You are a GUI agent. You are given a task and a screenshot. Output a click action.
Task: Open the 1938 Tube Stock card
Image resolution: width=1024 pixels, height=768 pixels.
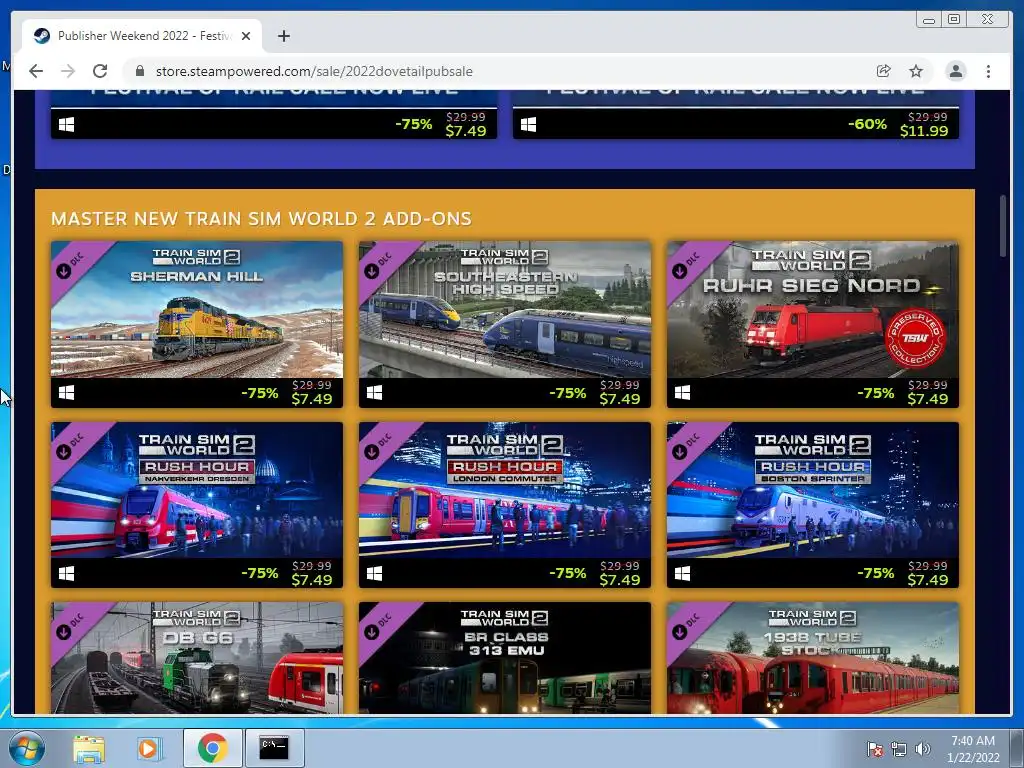tap(812, 658)
